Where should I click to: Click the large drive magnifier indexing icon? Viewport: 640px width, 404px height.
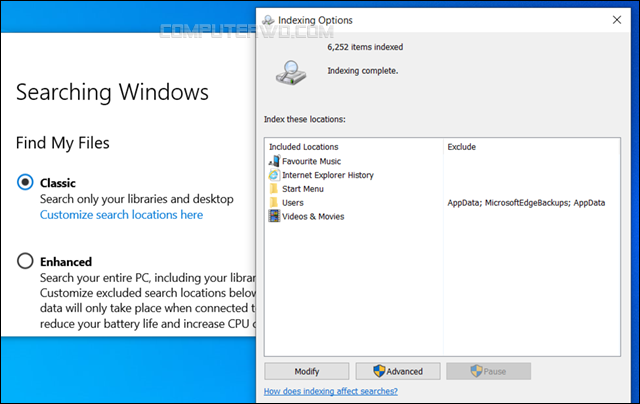pos(291,73)
